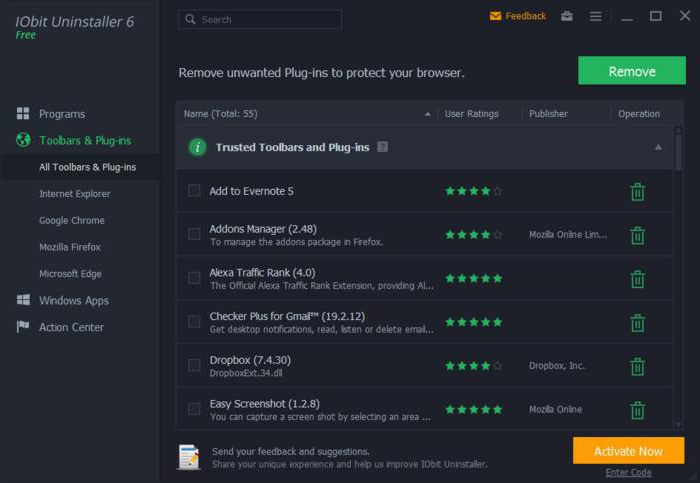
Task: Collapse Trusted Toolbars and Plug-ins section arrow
Action: [x=658, y=147]
